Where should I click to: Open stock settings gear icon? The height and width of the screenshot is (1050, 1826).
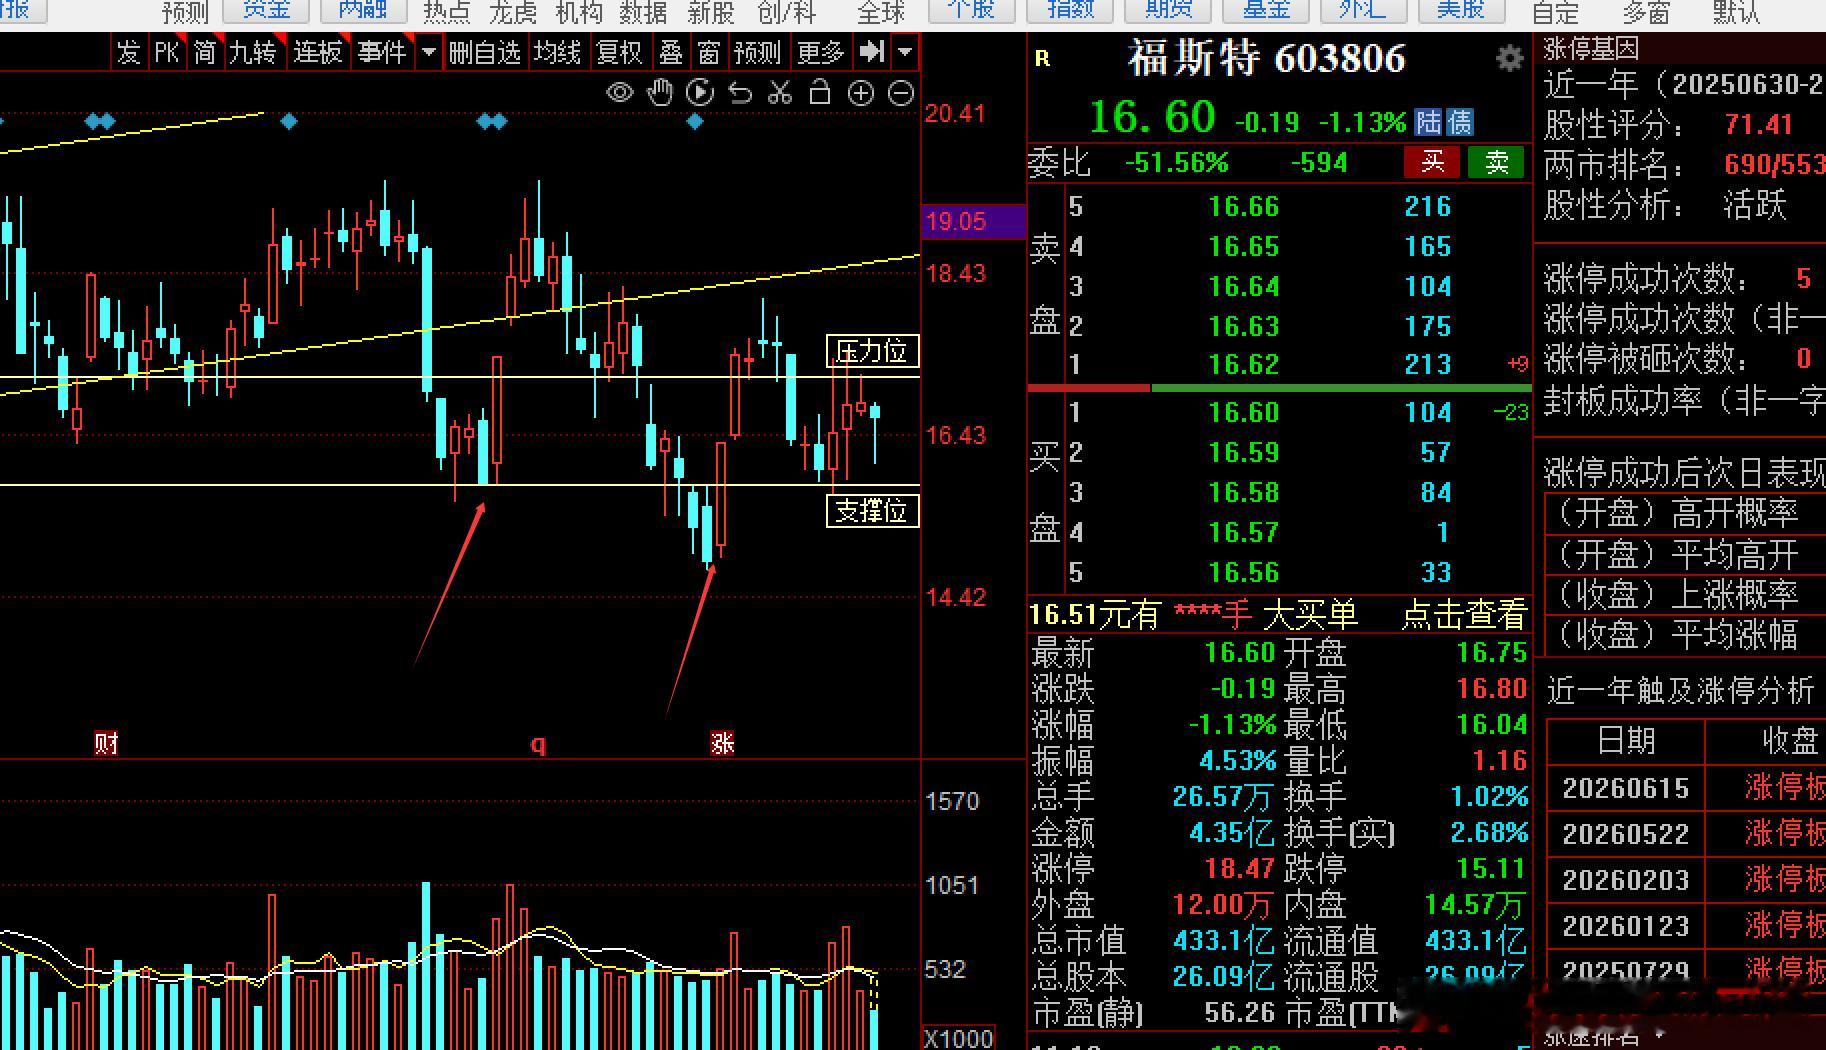click(1509, 59)
